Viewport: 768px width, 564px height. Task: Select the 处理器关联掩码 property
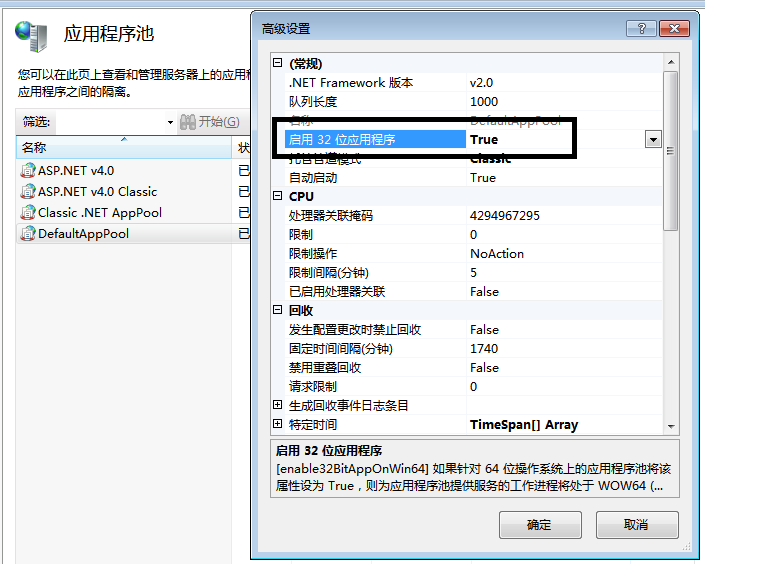click(x=331, y=216)
